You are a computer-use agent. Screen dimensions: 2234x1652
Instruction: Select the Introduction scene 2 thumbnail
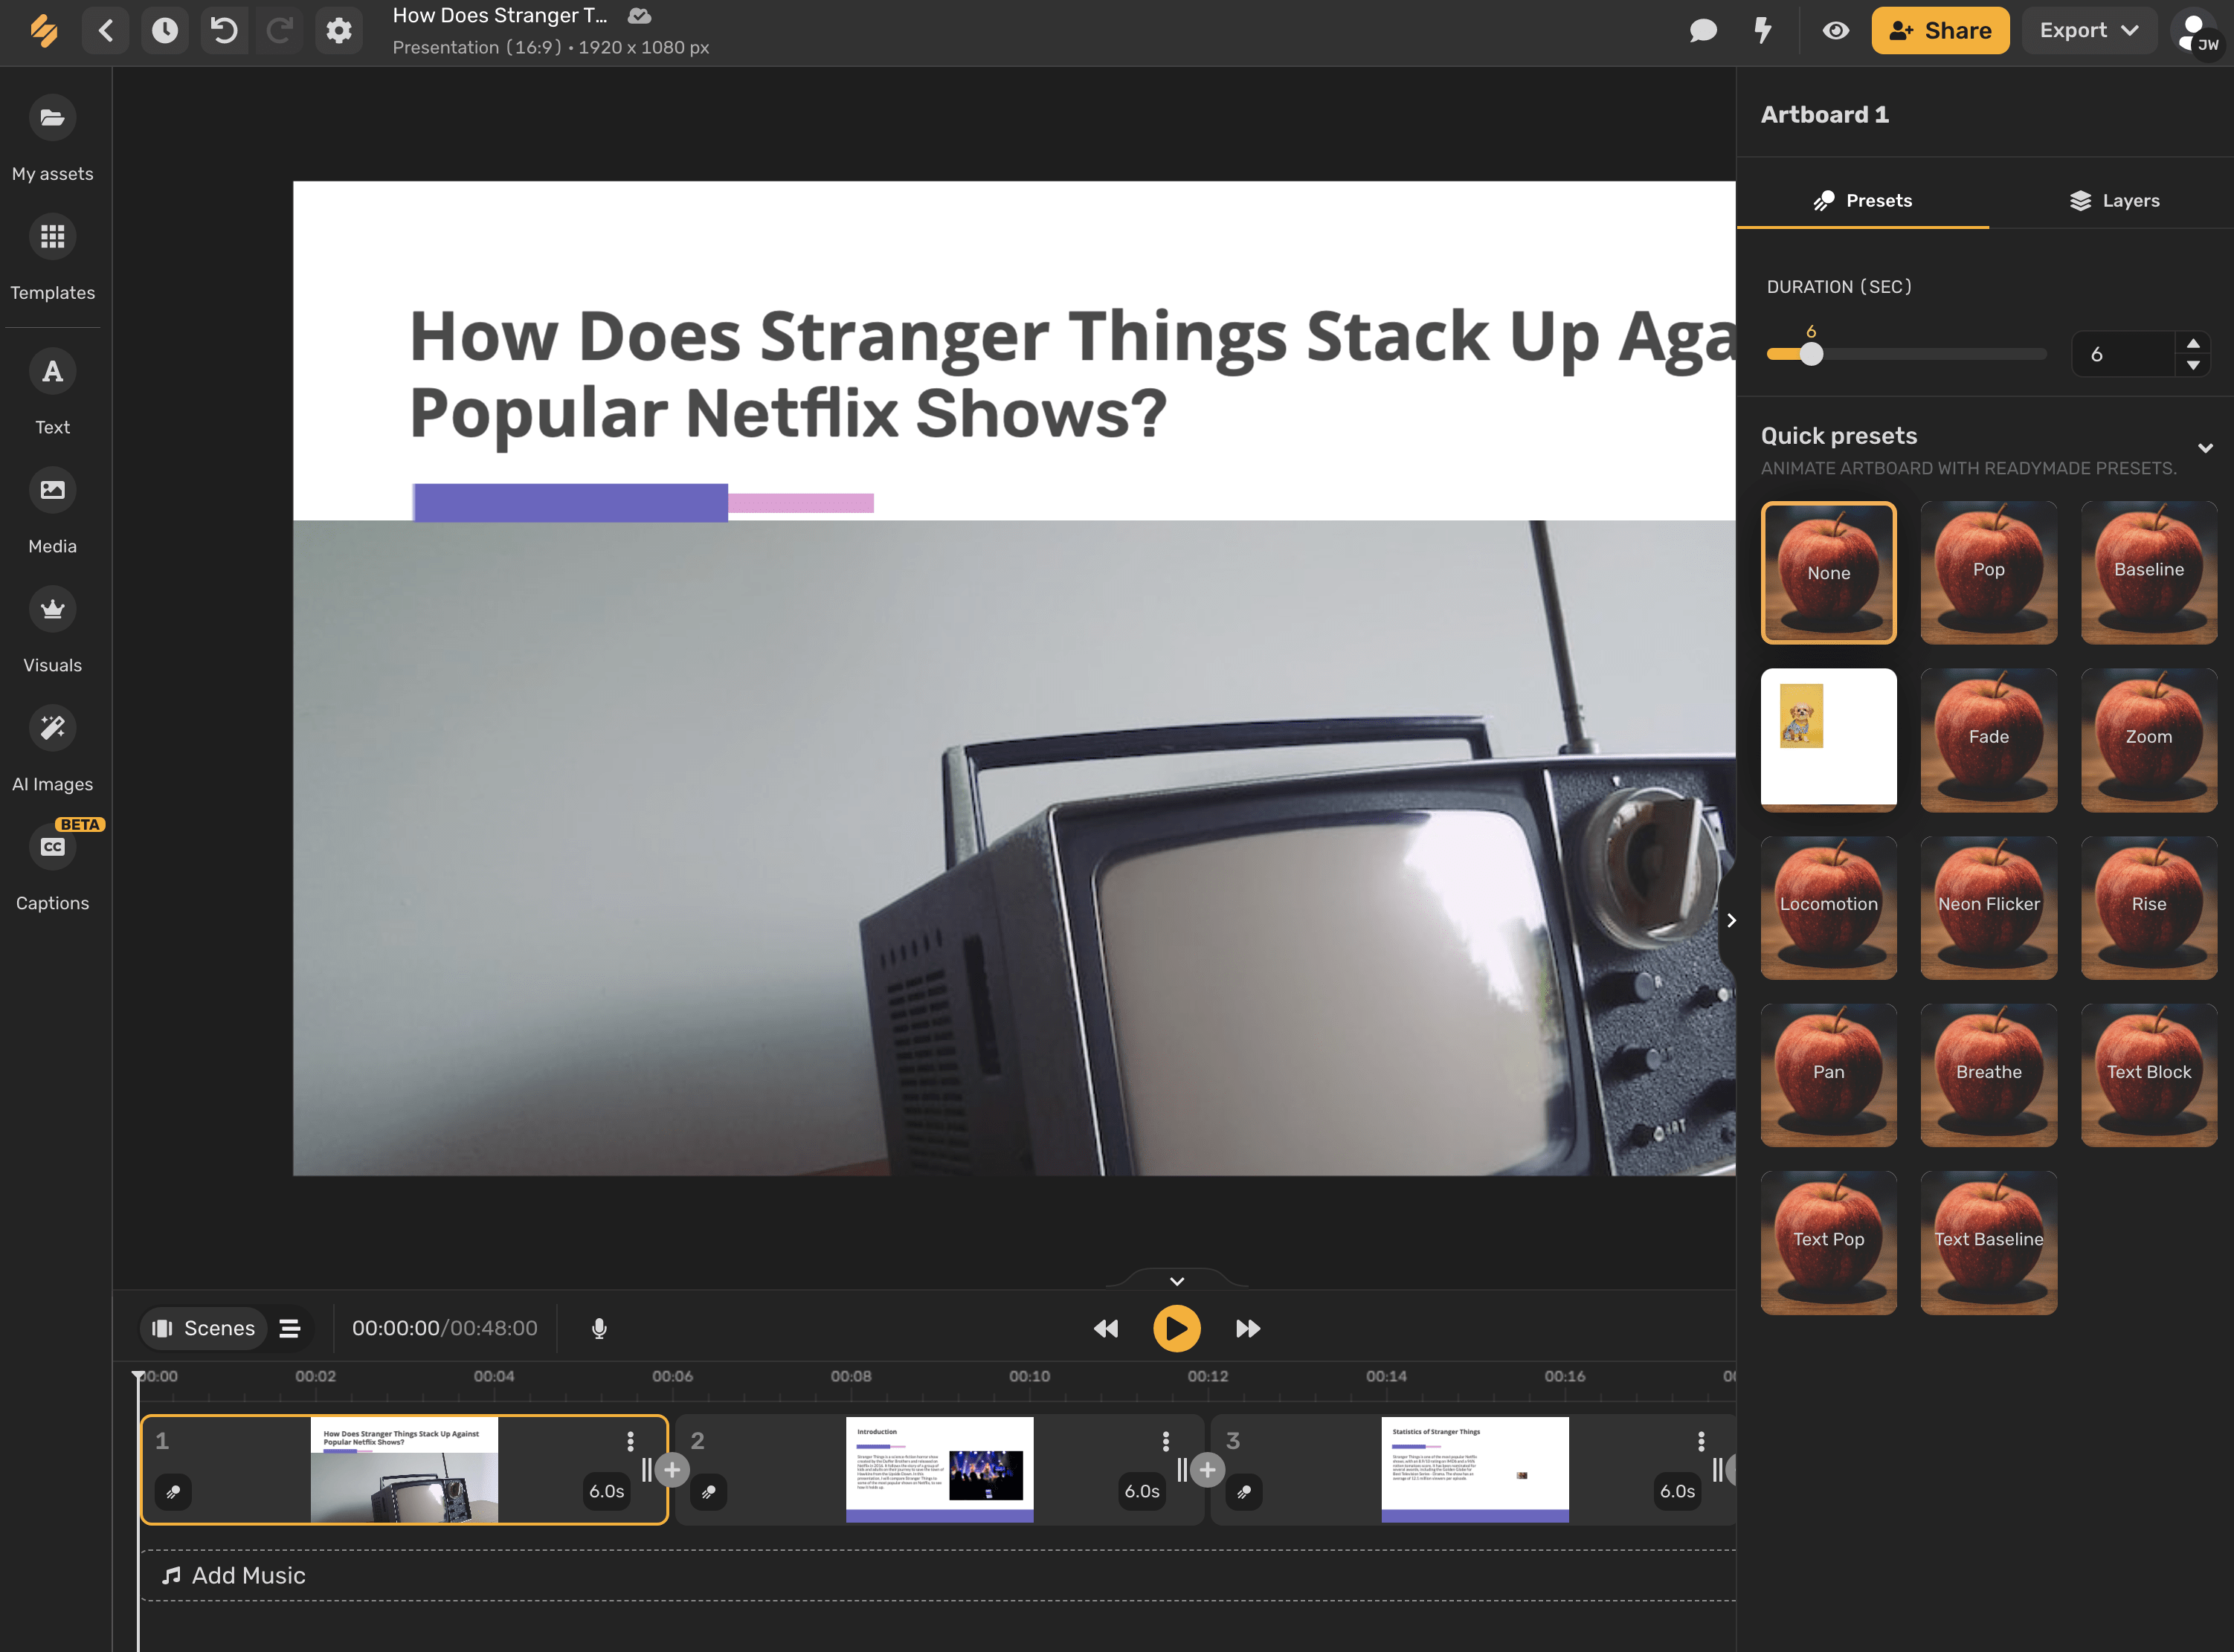click(939, 1469)
